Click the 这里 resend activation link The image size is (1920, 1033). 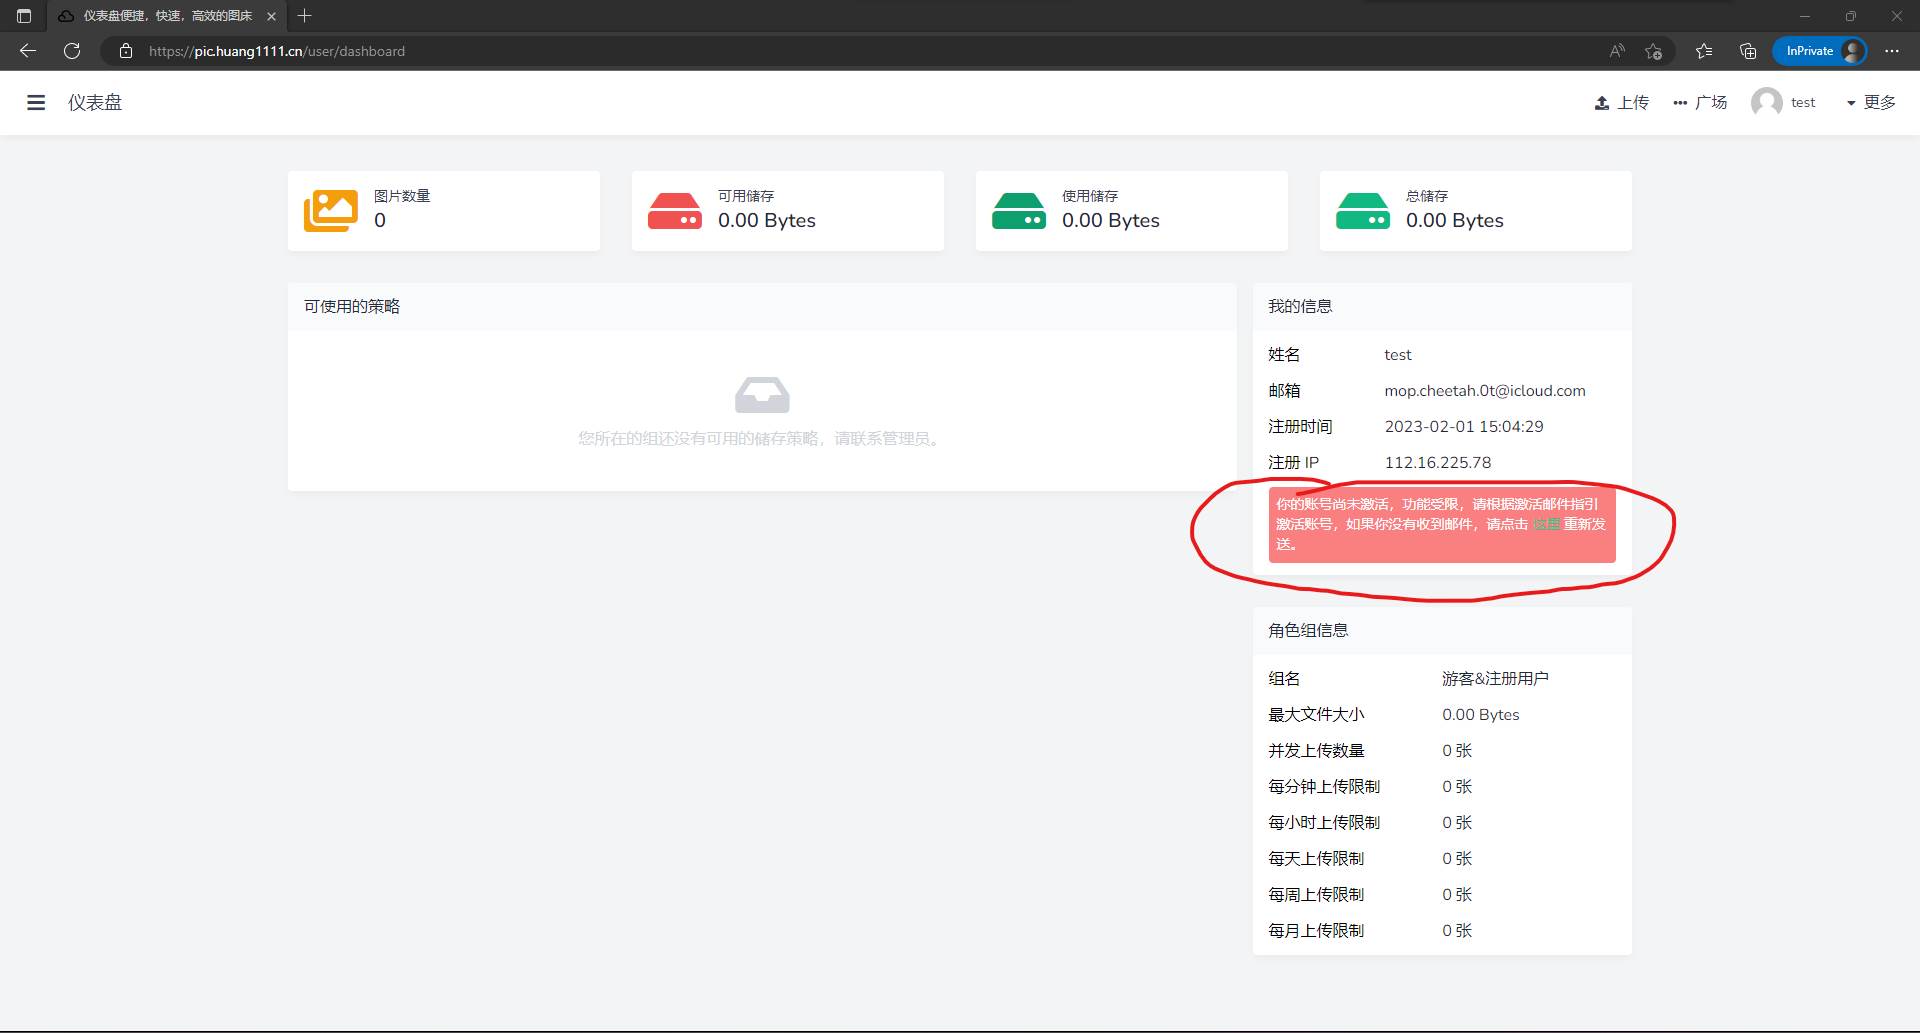1545,524
